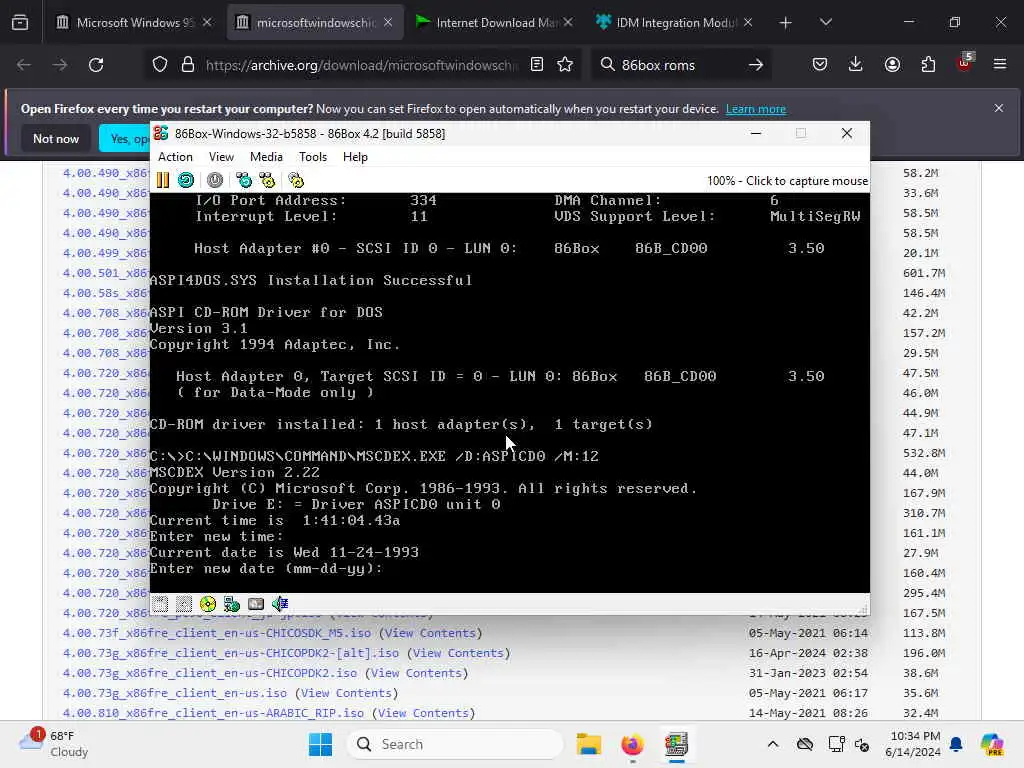Close the microsoftwindowschic tab
The height and width of the screenshot is (768, 1024).
coord(388,23)
